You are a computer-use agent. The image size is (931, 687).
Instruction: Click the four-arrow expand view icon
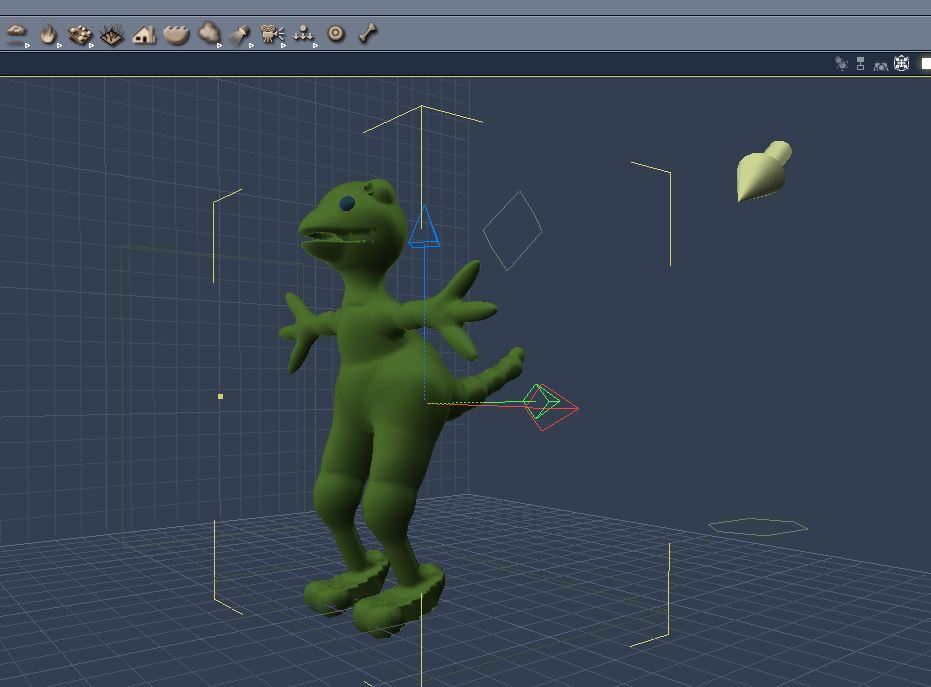pyautogui.click(x=901, y=63)
